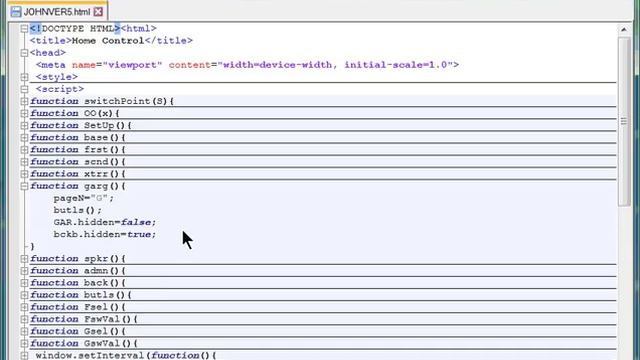Click the vertical scrollbar up arrow
The width and height of the screenshot is (640, 360).
[x=624, y=29]
